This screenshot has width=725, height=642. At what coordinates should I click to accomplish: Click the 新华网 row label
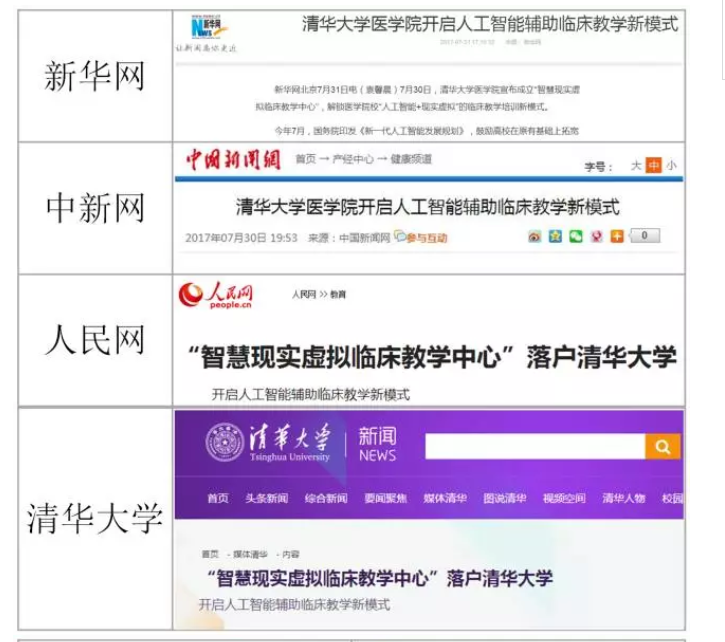(x=95, y=76)
